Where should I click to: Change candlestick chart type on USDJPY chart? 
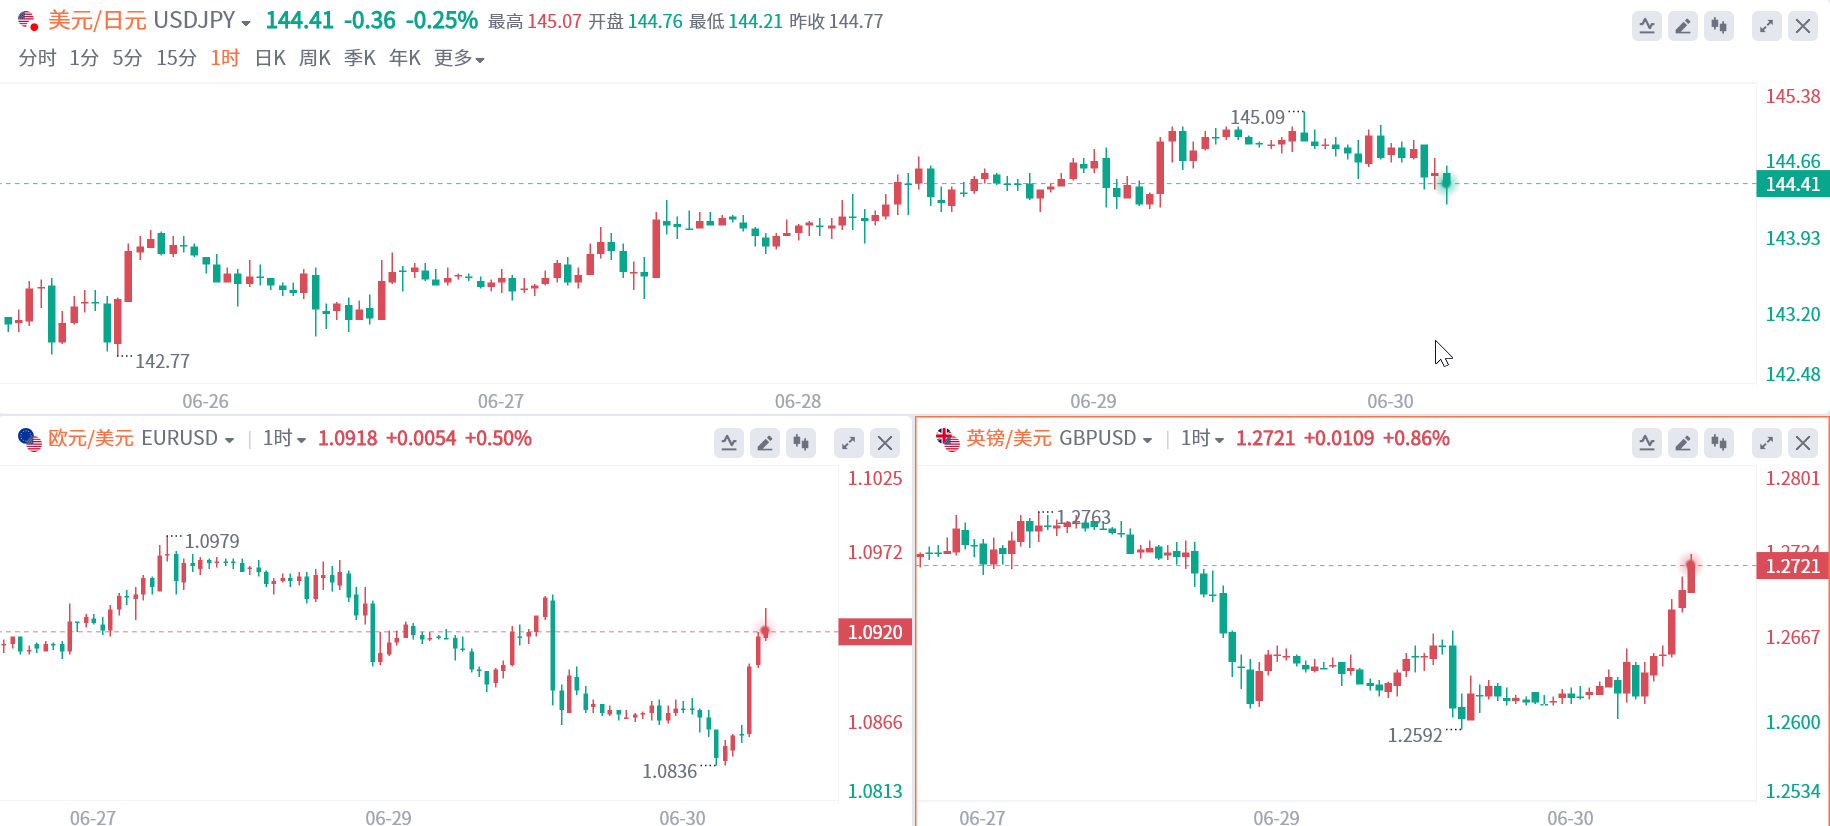coord(1719,26)
